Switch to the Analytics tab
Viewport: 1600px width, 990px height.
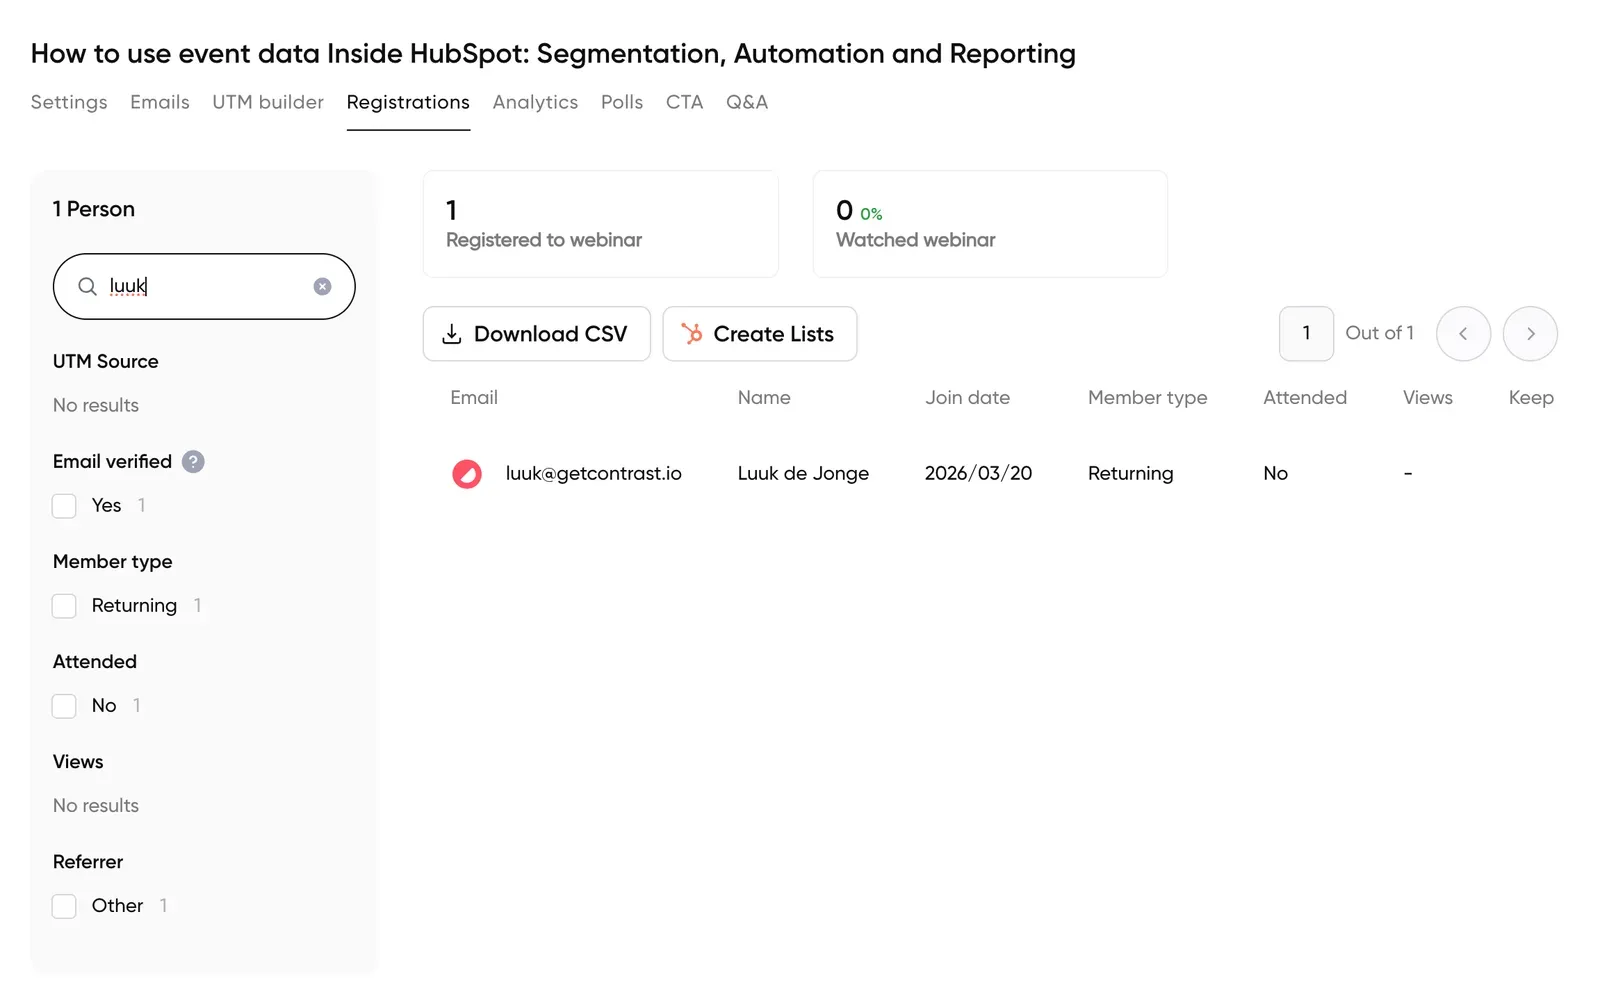(535, 102)
